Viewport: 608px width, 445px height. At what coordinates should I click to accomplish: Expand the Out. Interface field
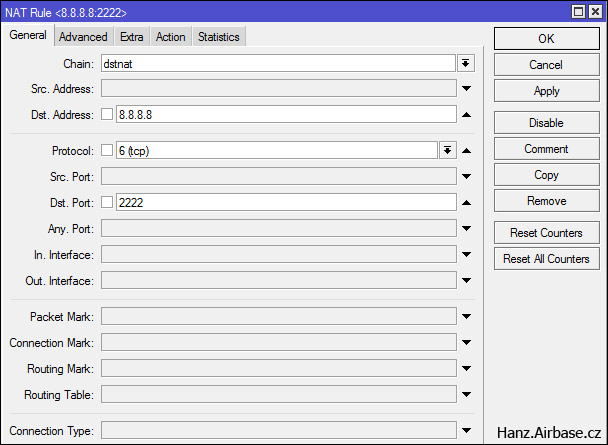(466, 281)
